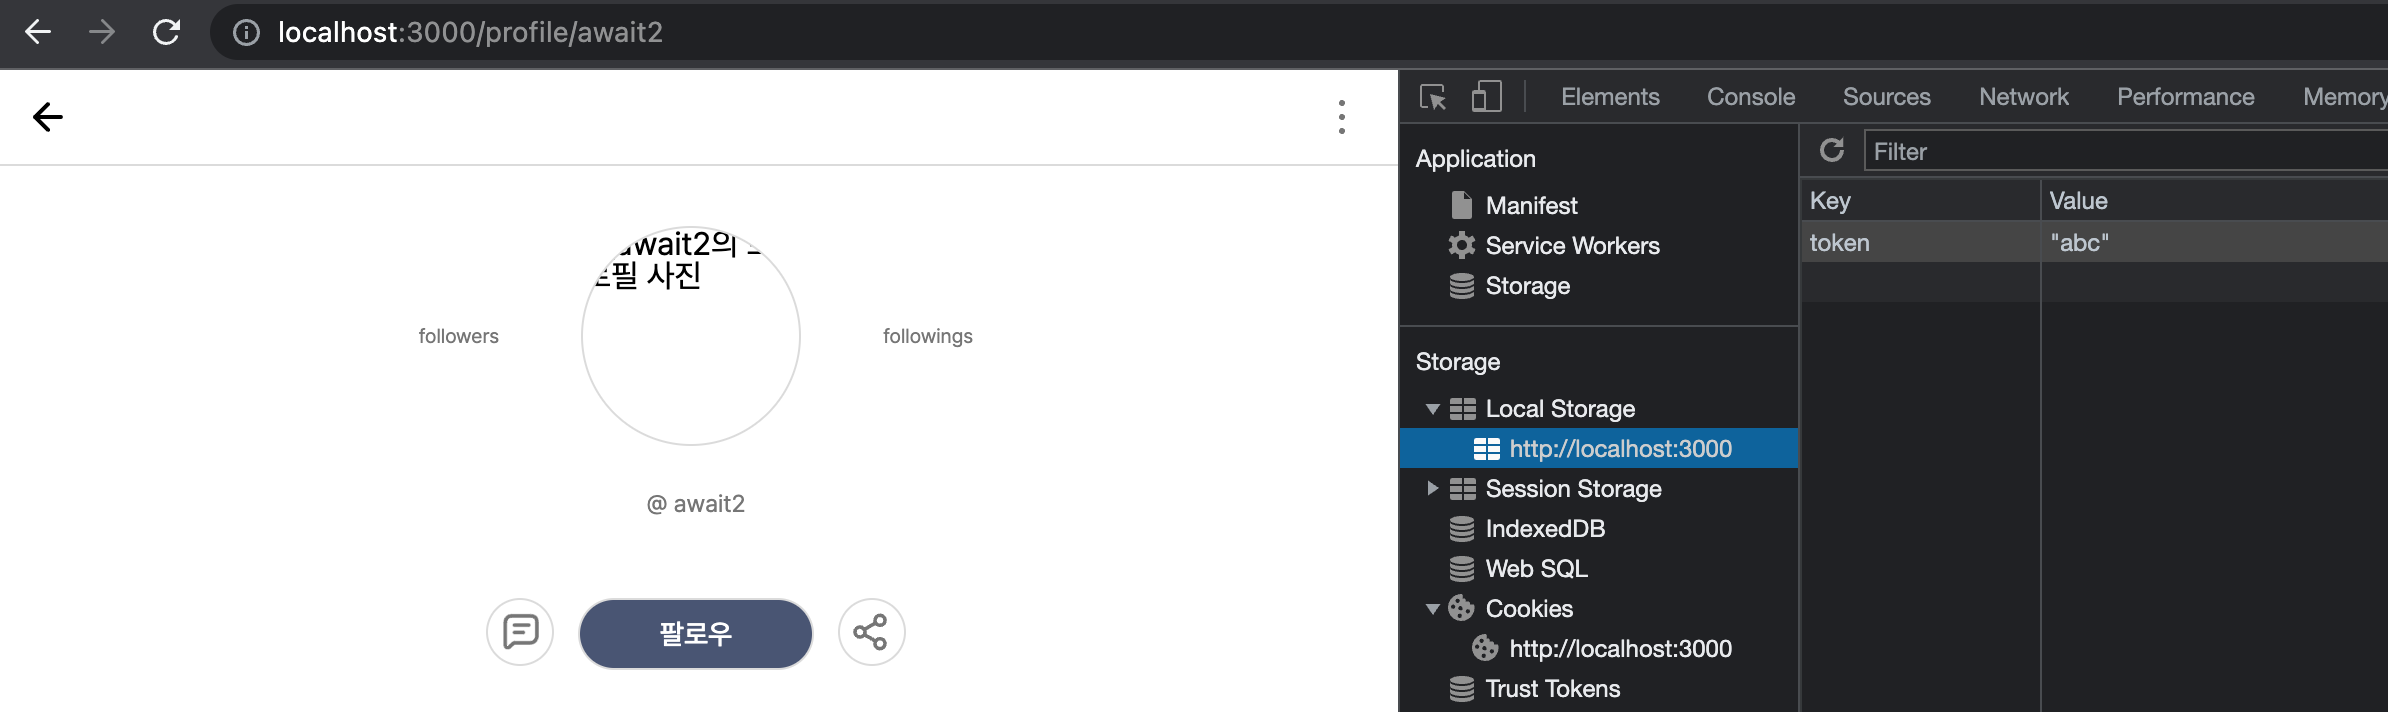
Task: Collapse the Cookies tree node
Action: (1432, 609)
